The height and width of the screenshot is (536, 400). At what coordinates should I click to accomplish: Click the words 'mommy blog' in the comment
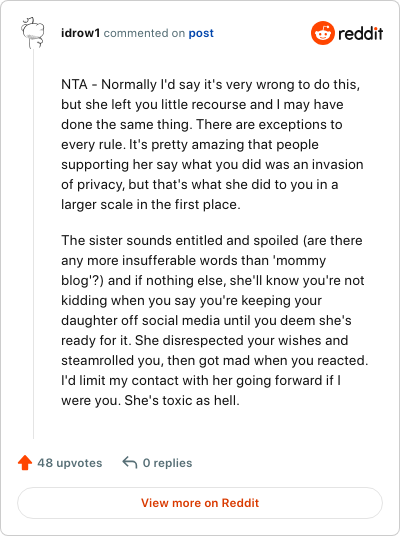[x=194, y=270]
